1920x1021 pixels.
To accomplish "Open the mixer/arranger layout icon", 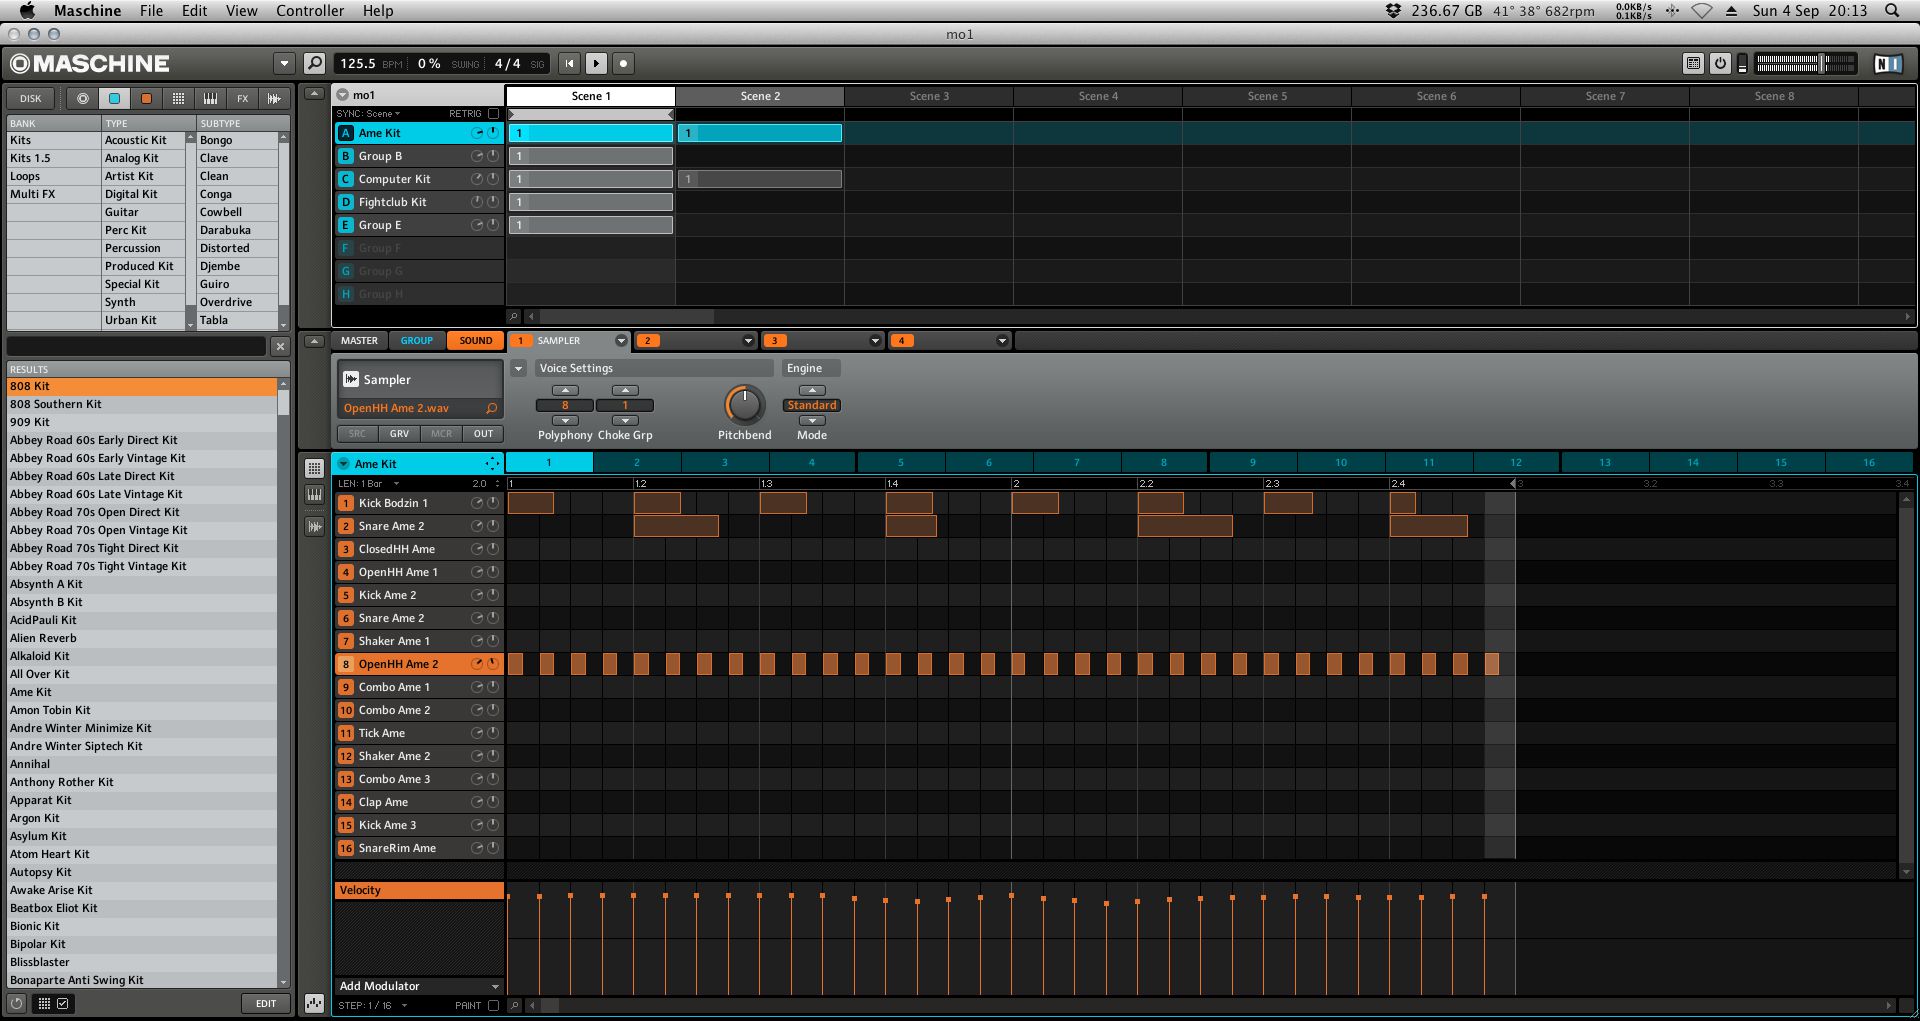I will coord(1693,63).
